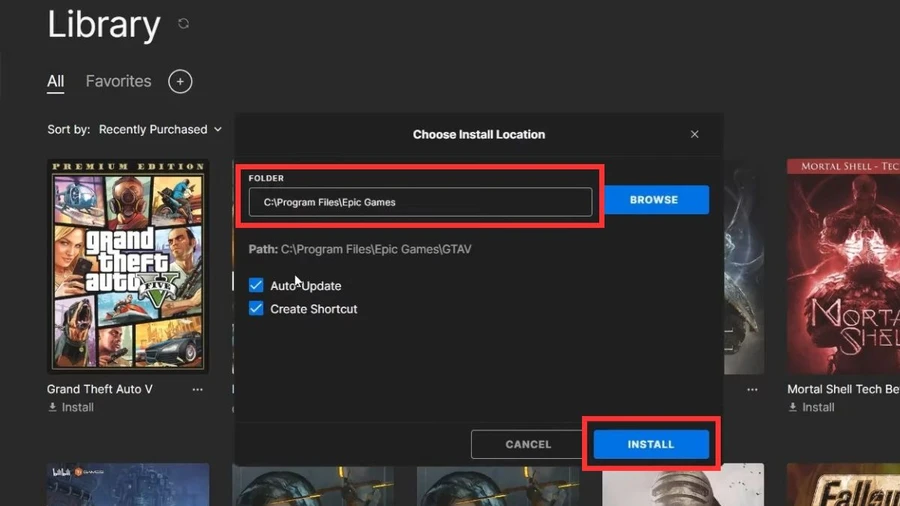Open the Sort by Recently Purchased dropdown

coord(160,130)
